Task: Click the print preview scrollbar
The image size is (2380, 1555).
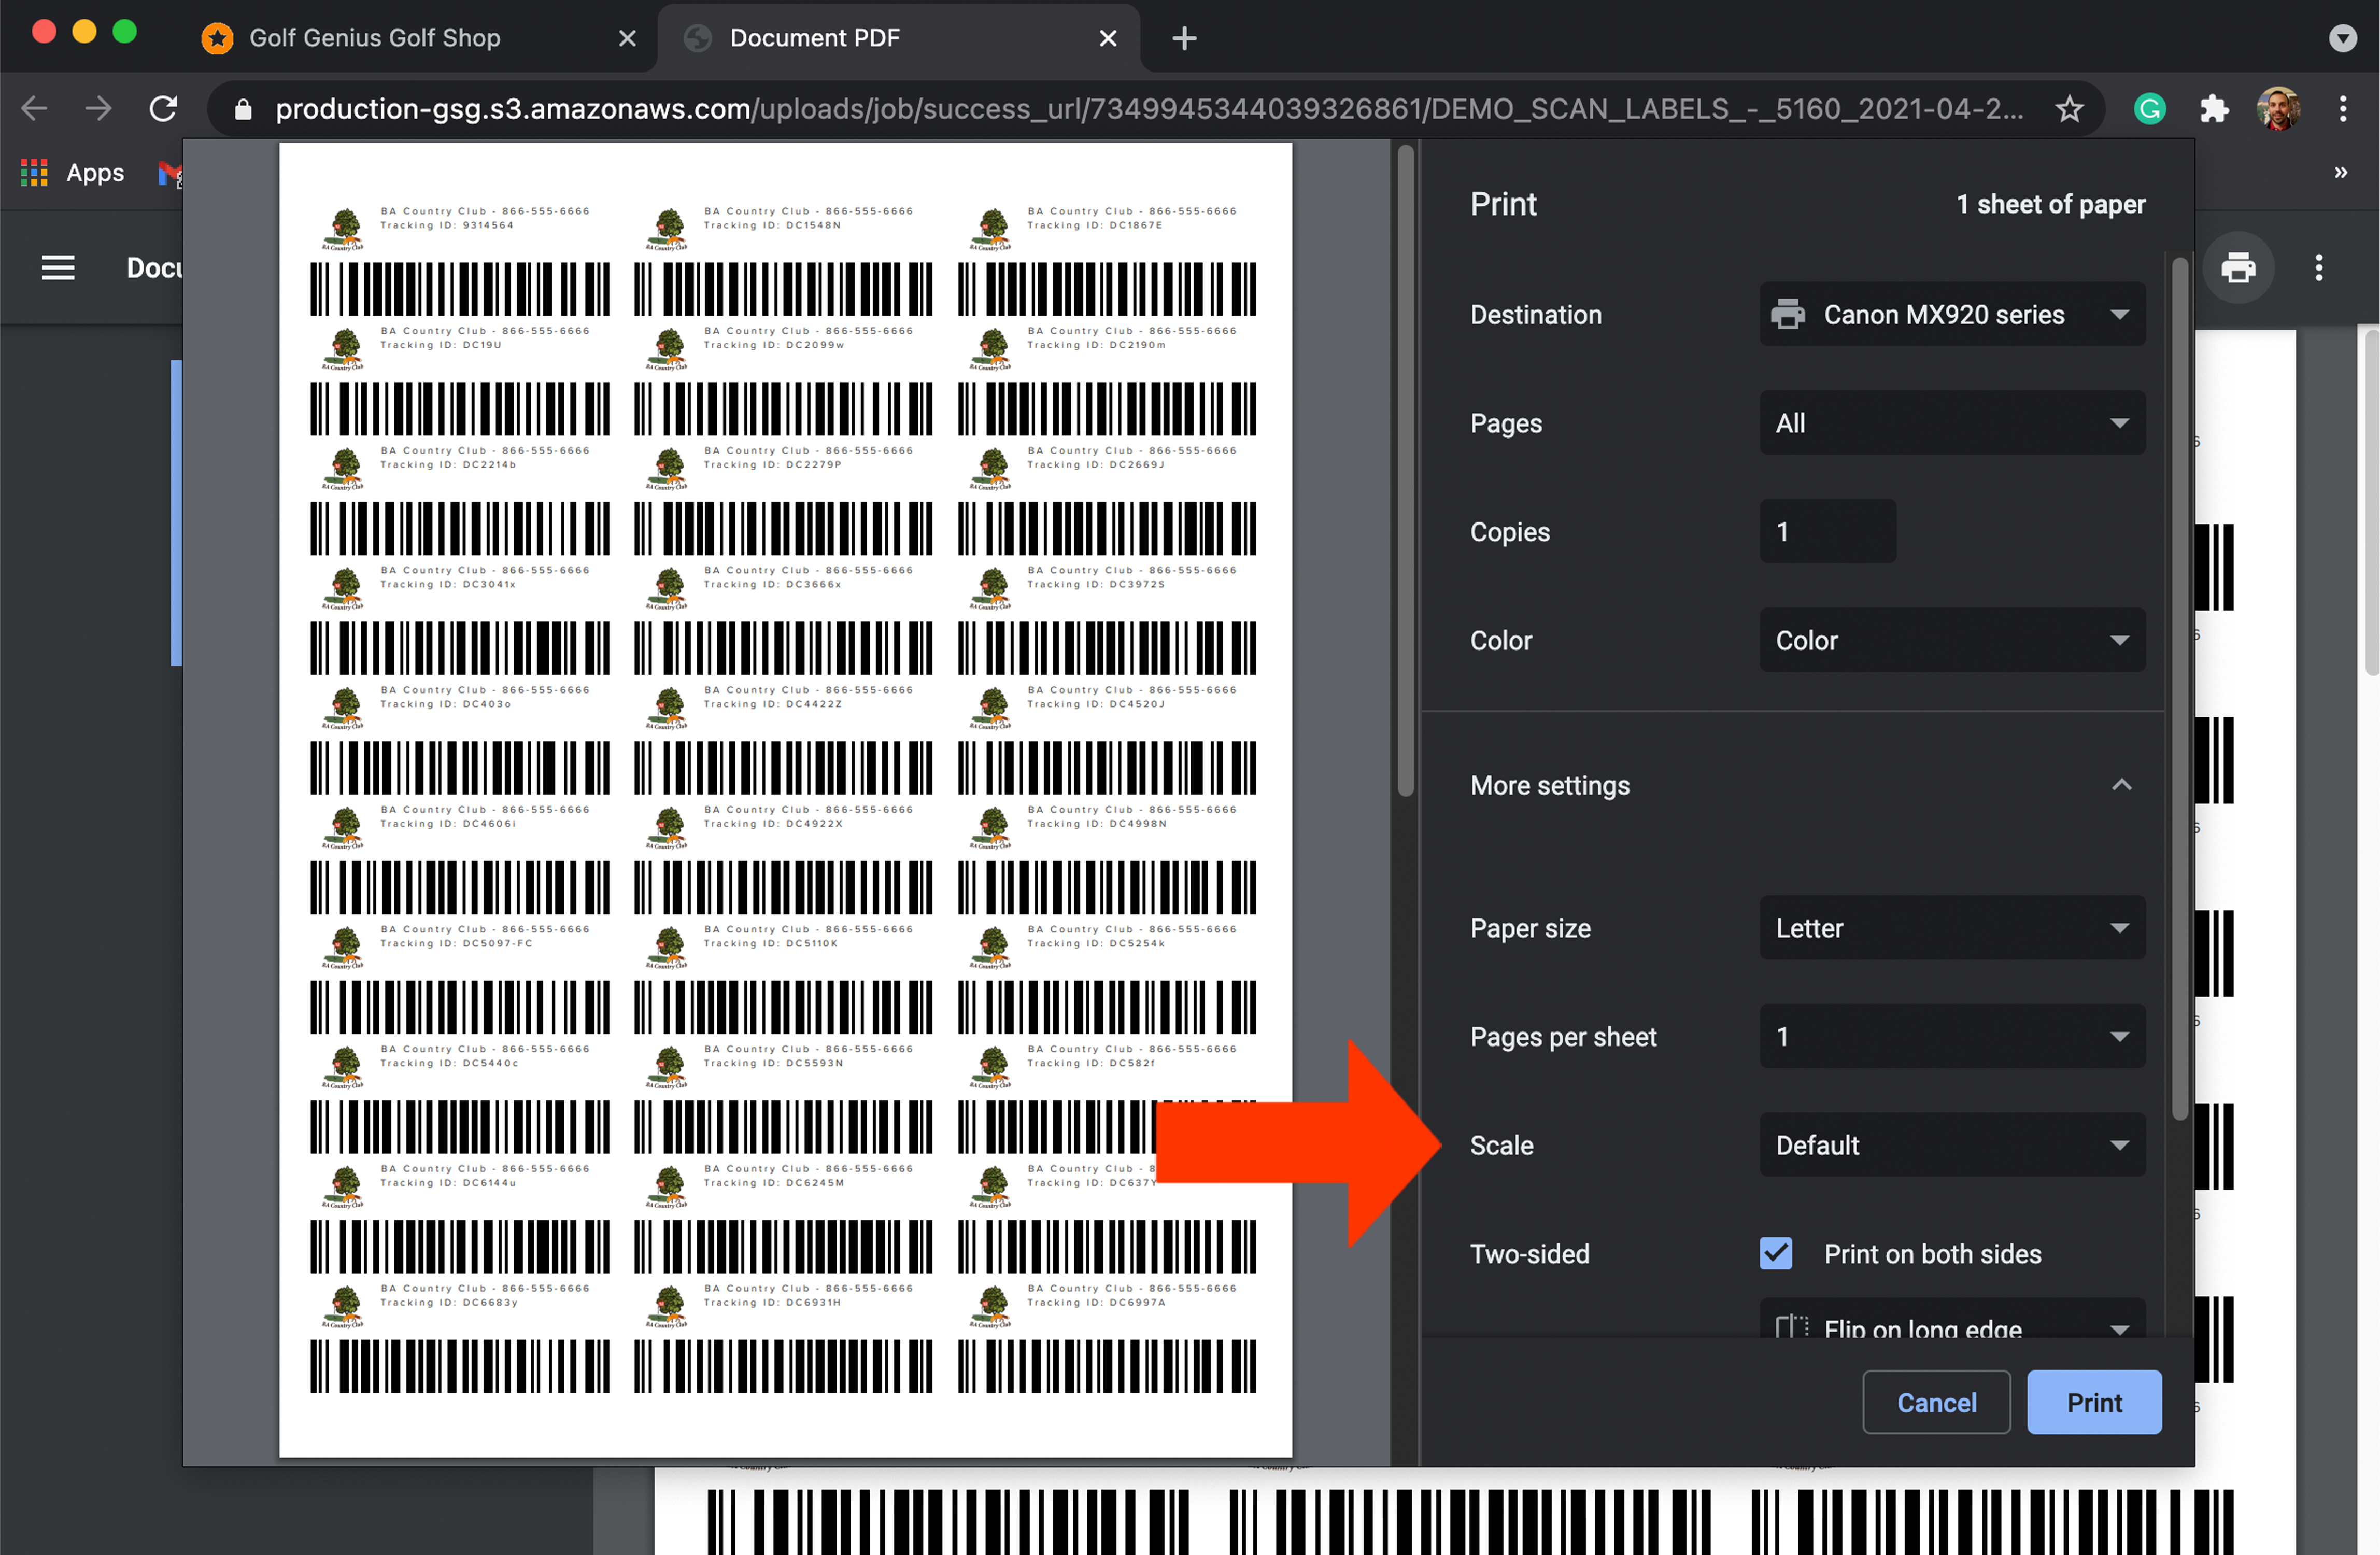Action: click(1405, 470)
